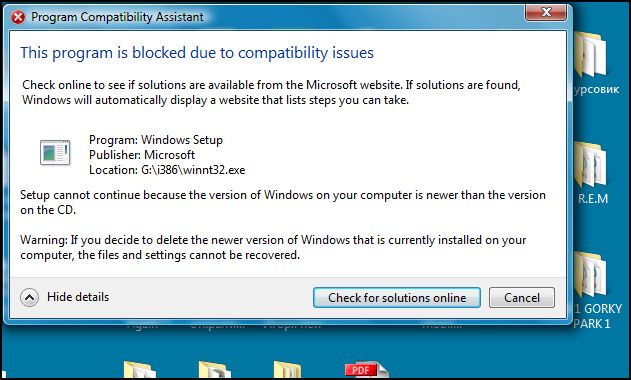This screenshot has width=631, height=380.
Task: Open the R.E.M desktop folder icon
Action: 590,165
